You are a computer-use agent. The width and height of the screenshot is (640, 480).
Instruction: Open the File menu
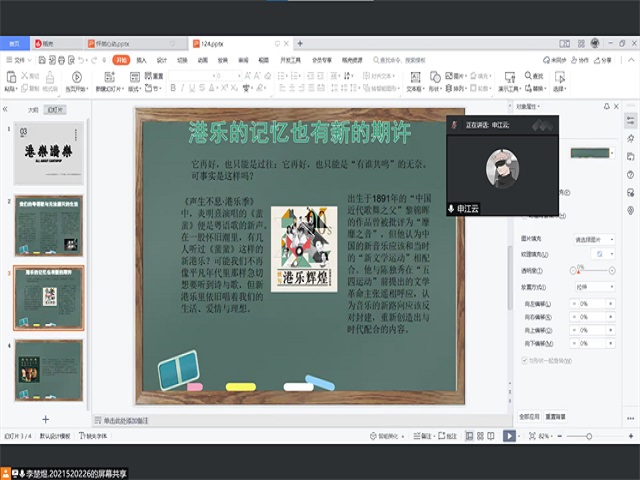[x=18, y=60]
